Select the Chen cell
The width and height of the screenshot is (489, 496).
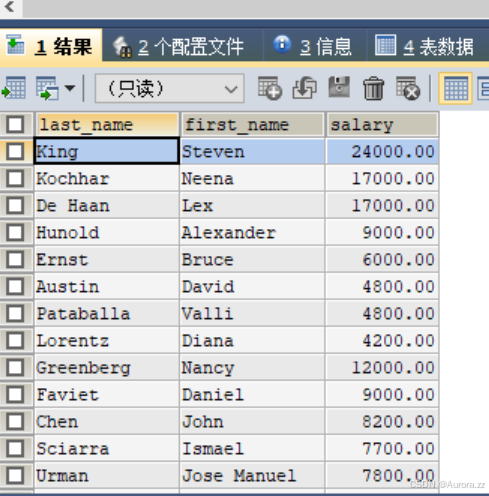[107, 422]
